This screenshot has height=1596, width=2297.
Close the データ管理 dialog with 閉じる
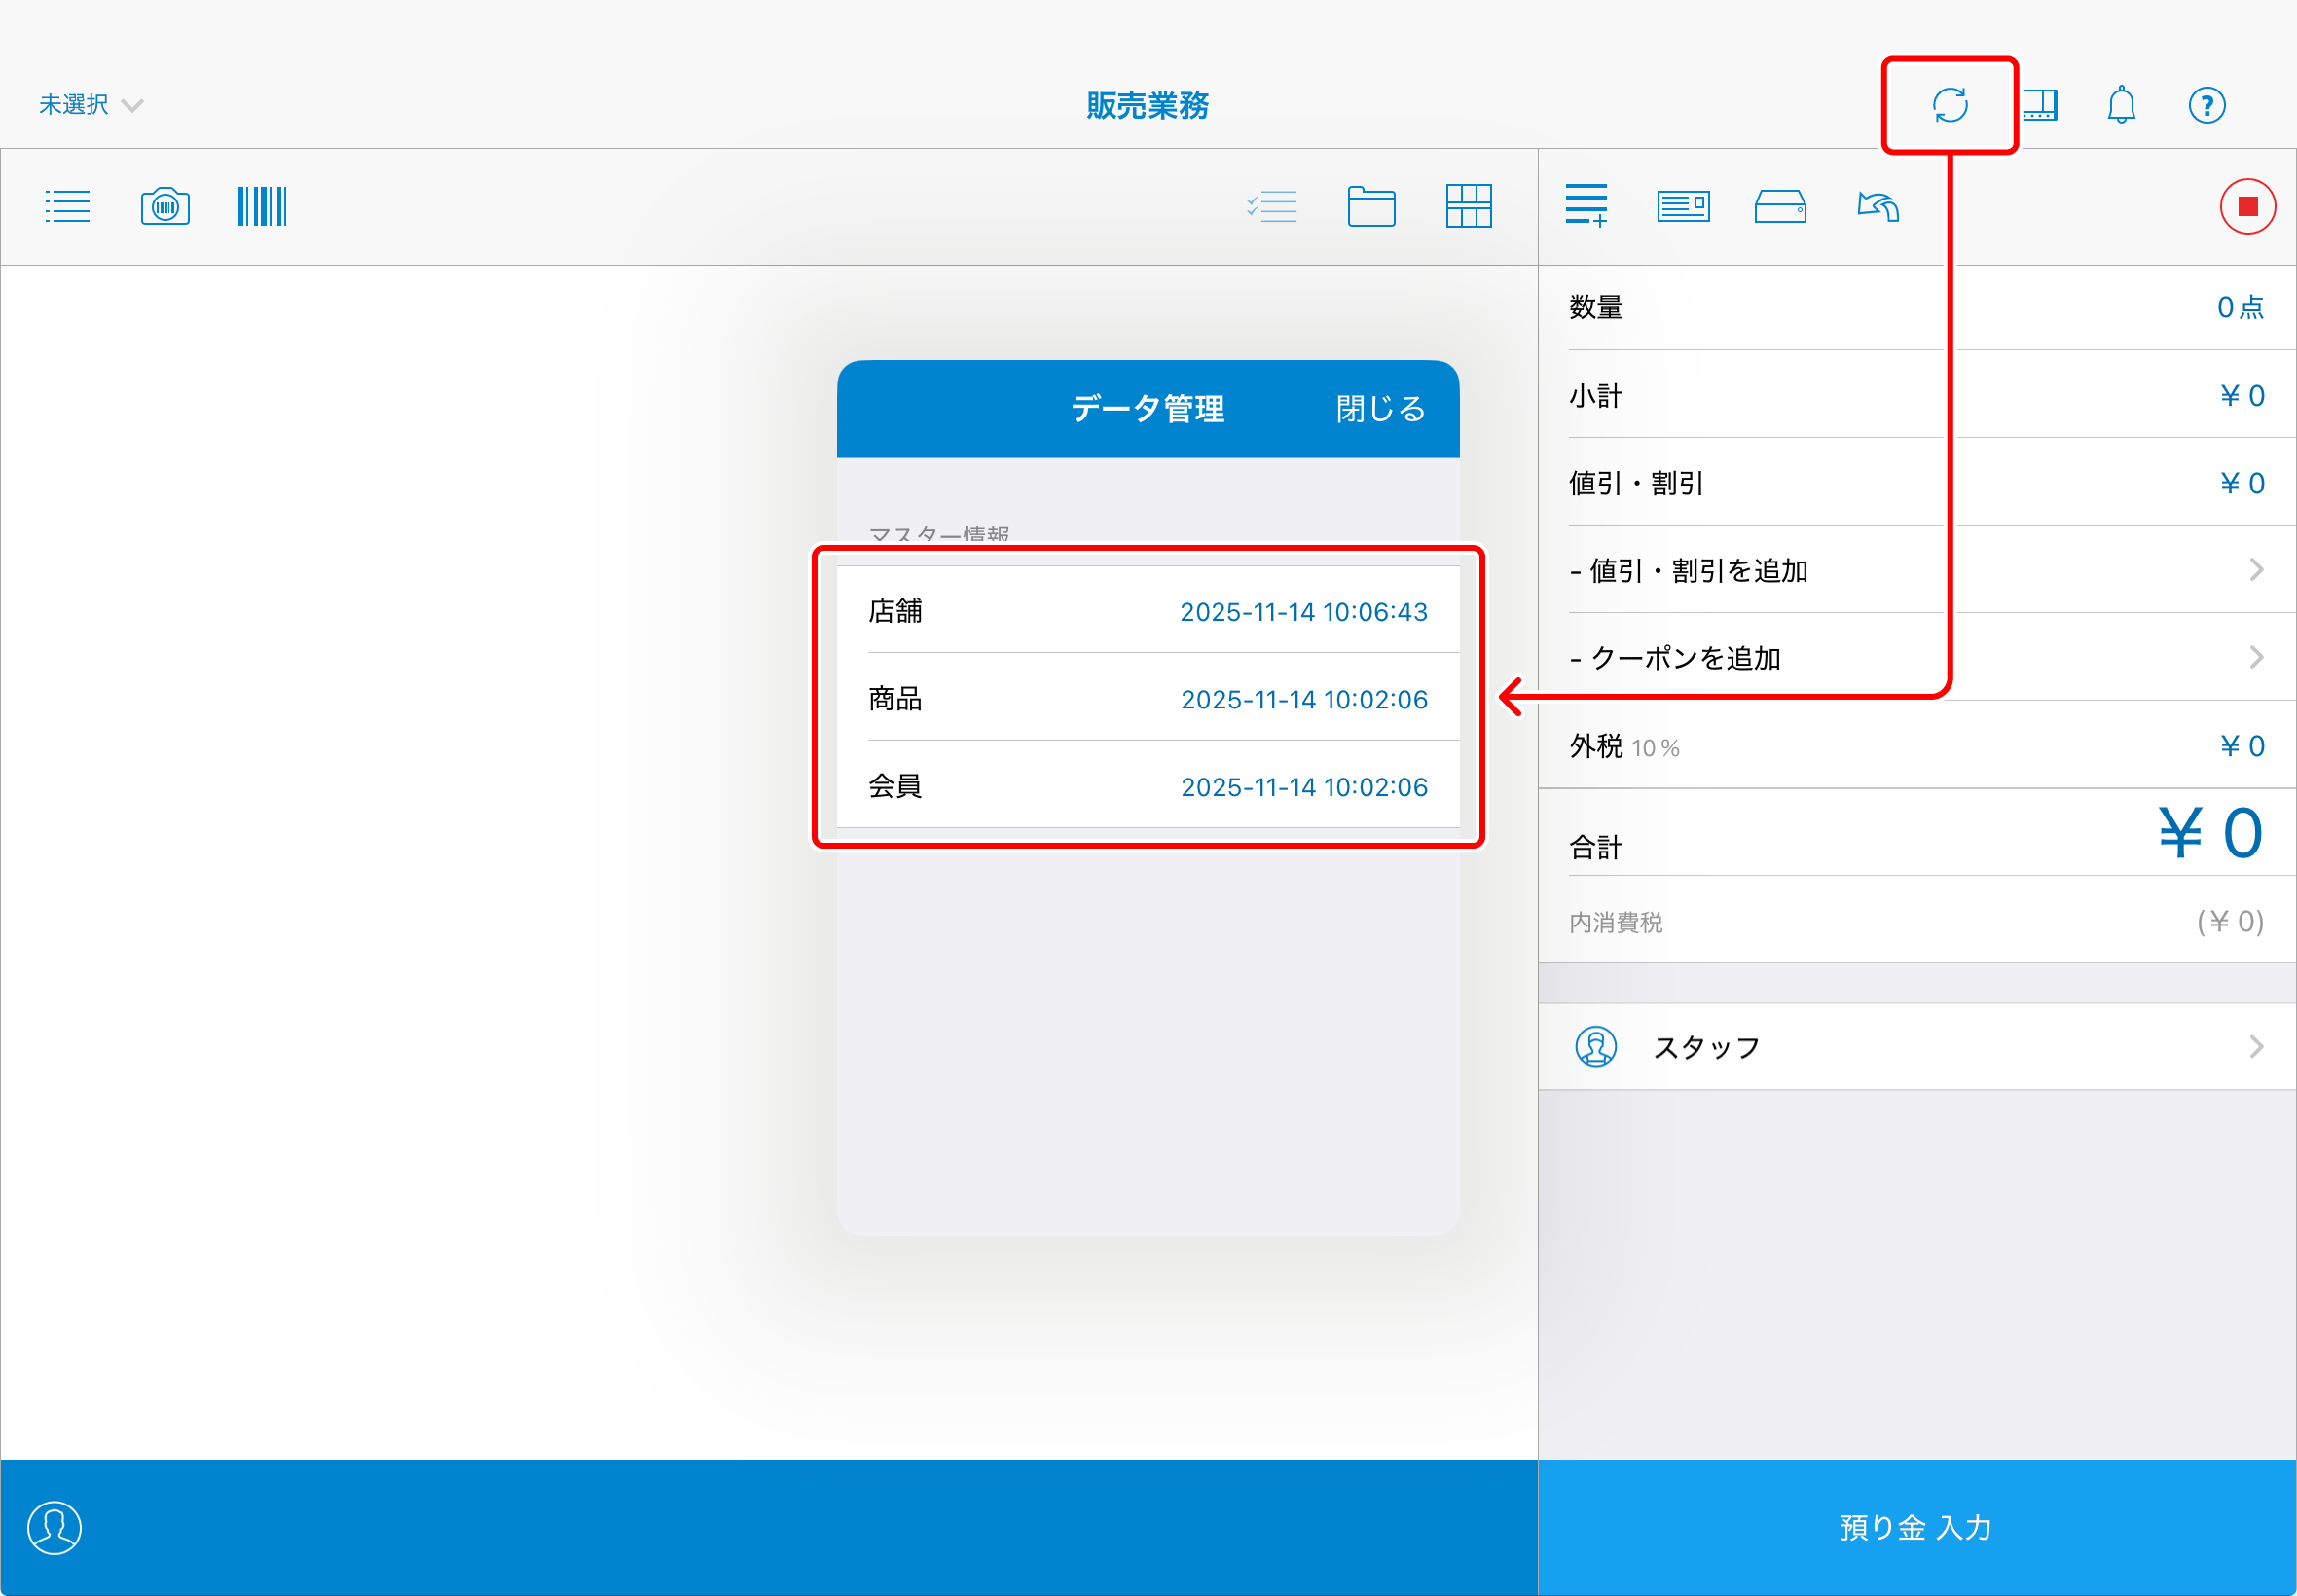pyautogui.click(x=1380, y=409)
